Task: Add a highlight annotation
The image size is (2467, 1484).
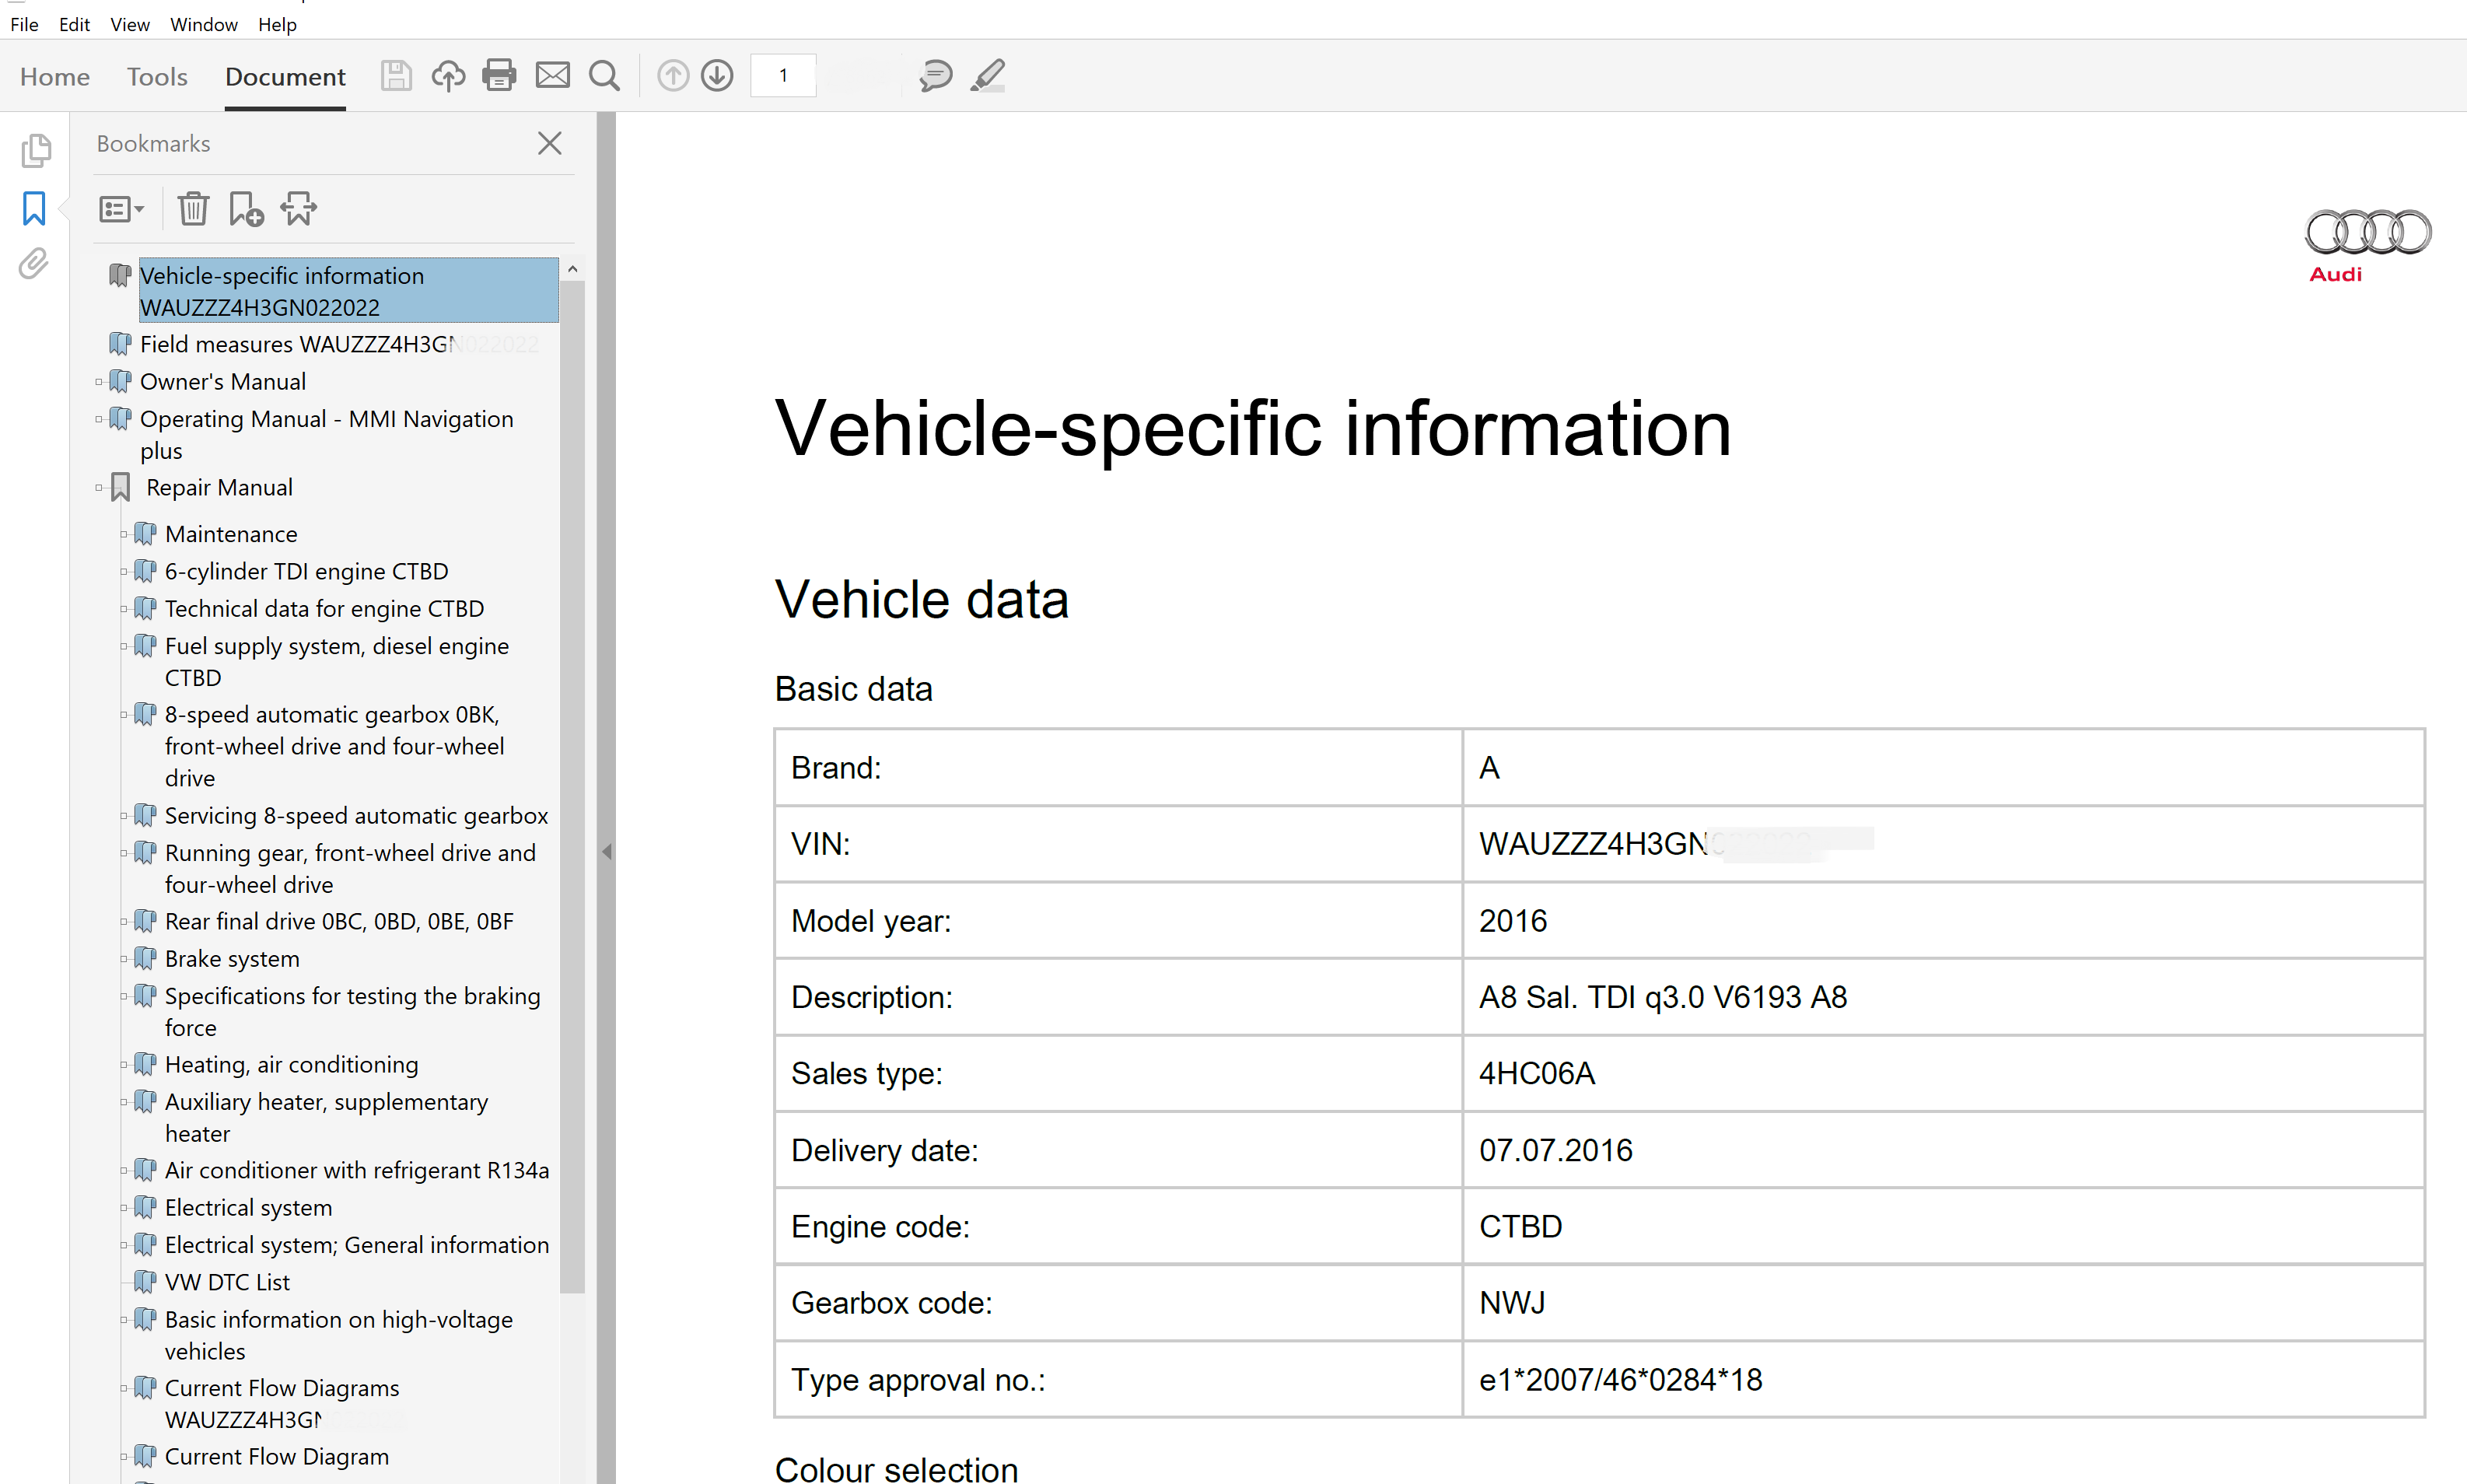Action: click(x=988, y=75)
